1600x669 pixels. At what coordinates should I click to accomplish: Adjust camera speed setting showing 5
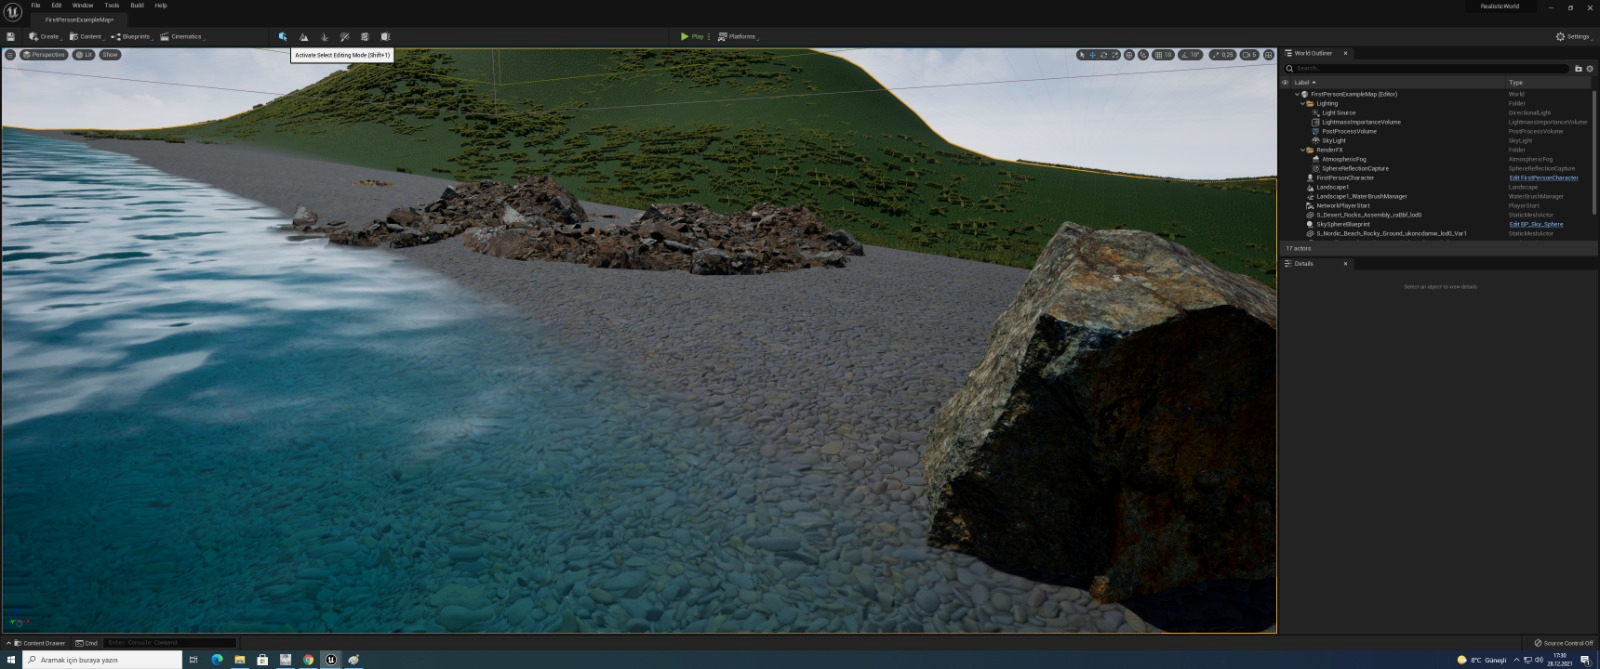(x=1249, y=55)
